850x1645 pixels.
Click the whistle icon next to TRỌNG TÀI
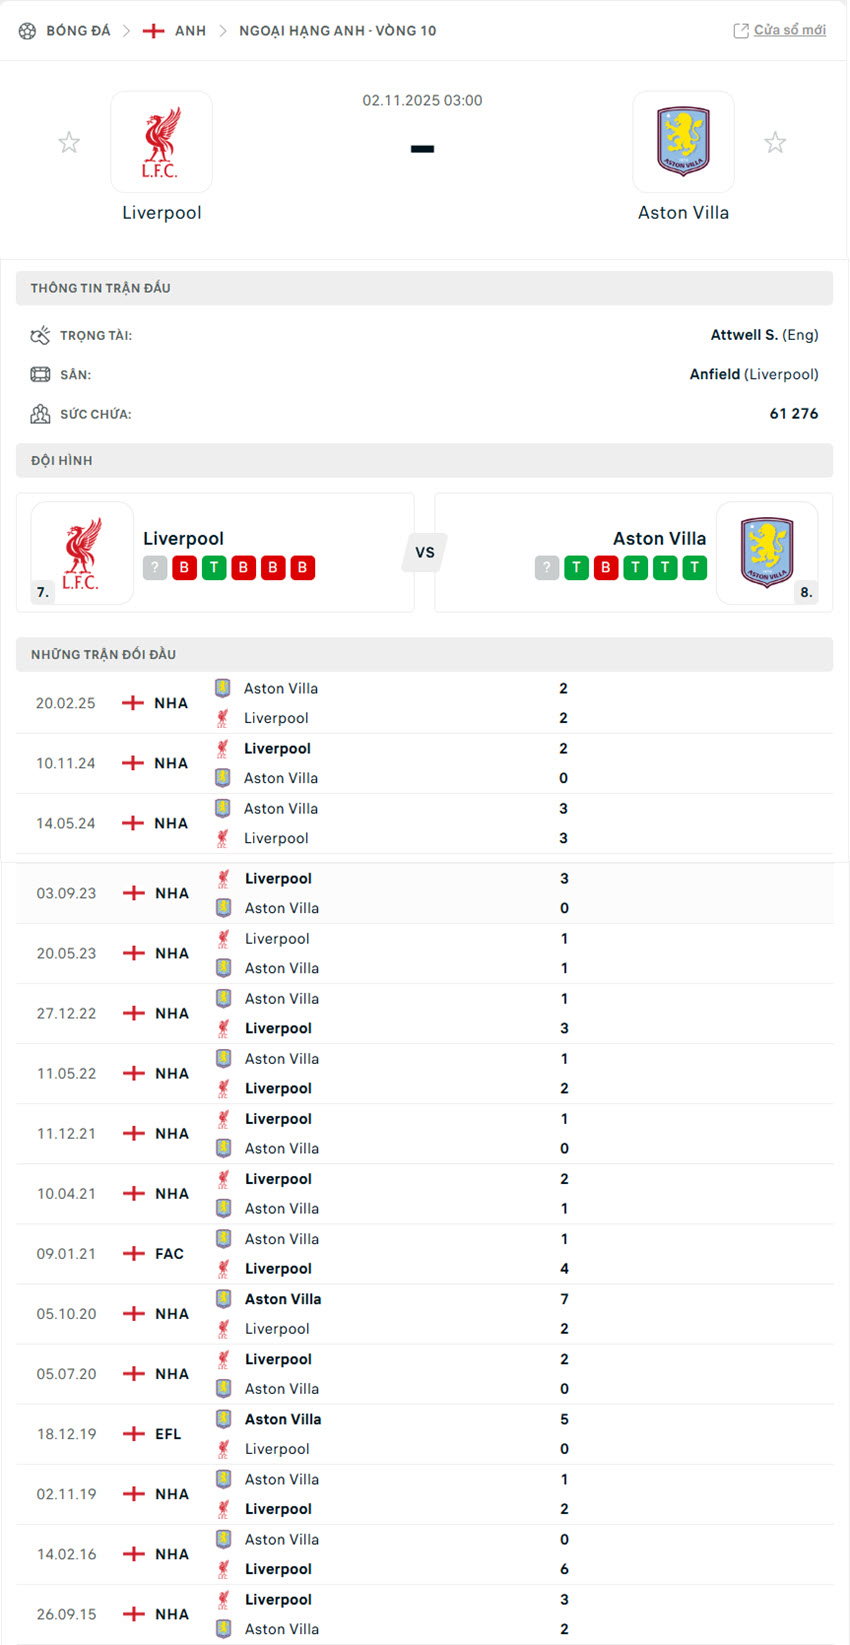click(40, 335)
